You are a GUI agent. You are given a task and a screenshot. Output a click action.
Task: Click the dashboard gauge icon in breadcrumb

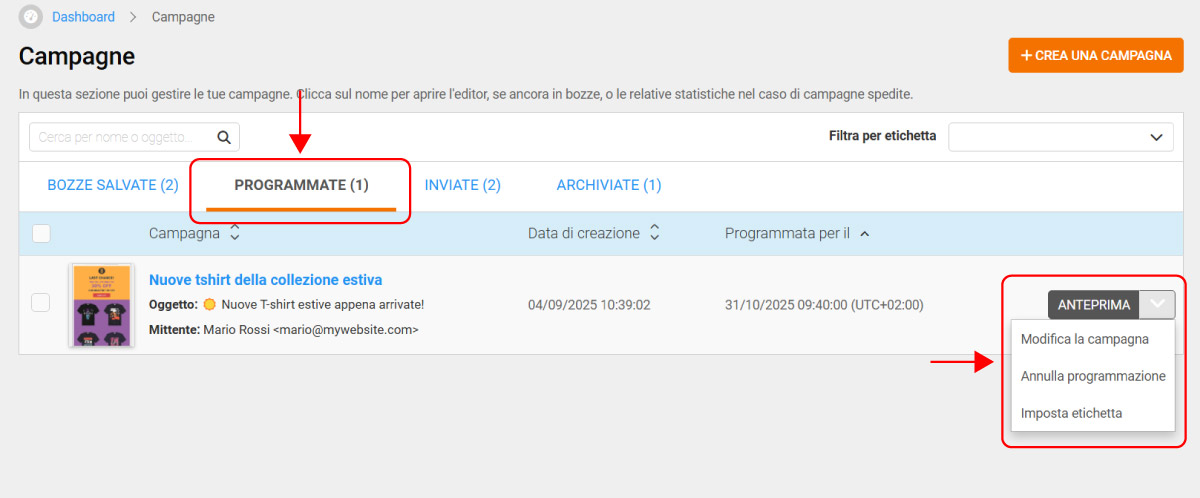[31, 17]
